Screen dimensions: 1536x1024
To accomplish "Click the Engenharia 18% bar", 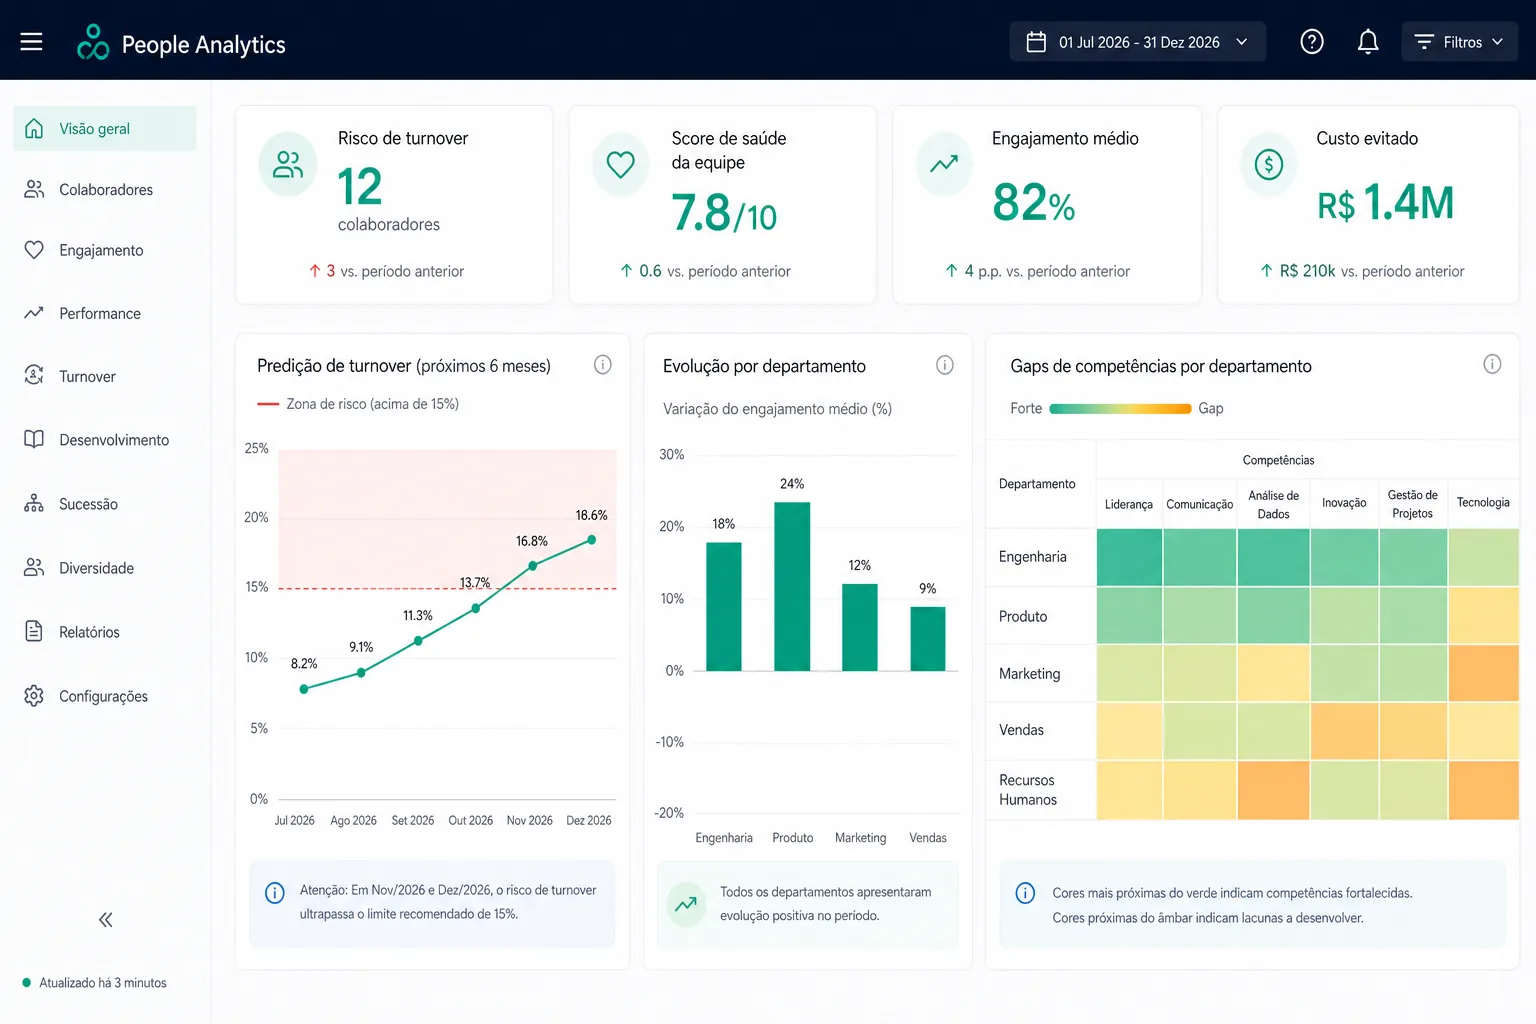I will pos(724,607).
